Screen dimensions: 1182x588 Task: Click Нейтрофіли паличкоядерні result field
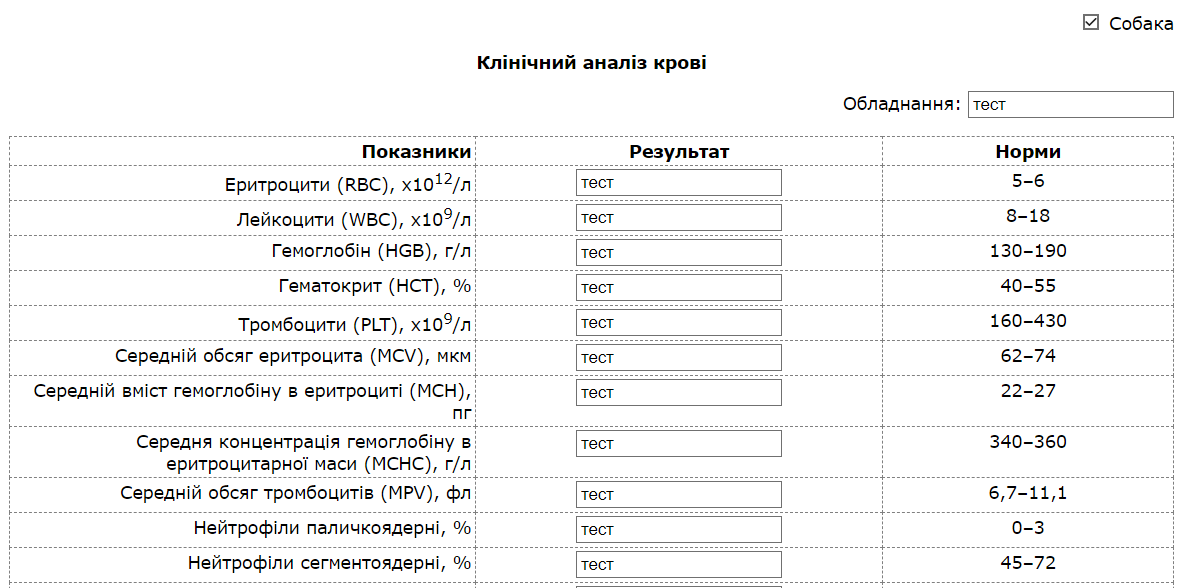[x=678, y=530]
